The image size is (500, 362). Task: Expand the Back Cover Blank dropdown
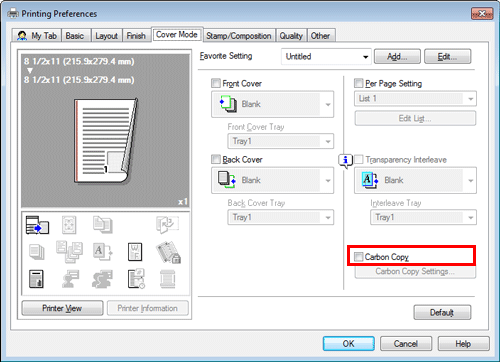click(x=272, y=180)
